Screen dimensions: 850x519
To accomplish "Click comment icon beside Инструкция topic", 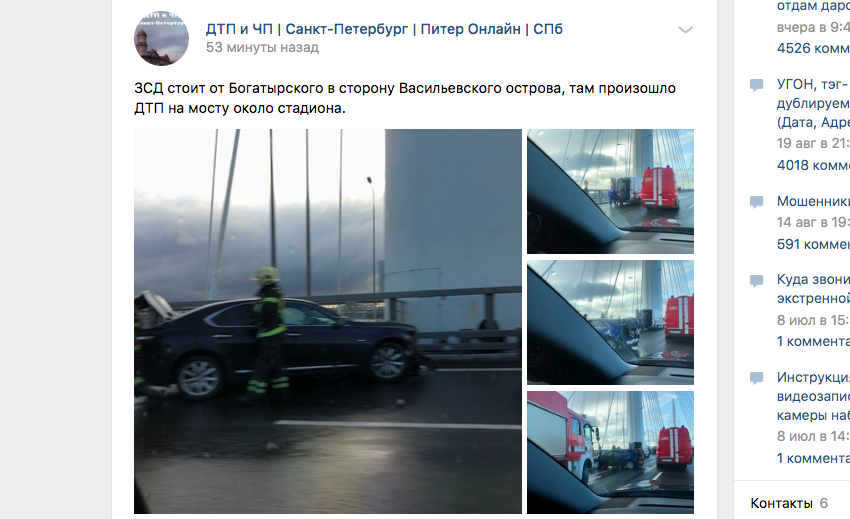I will point(756,378).
